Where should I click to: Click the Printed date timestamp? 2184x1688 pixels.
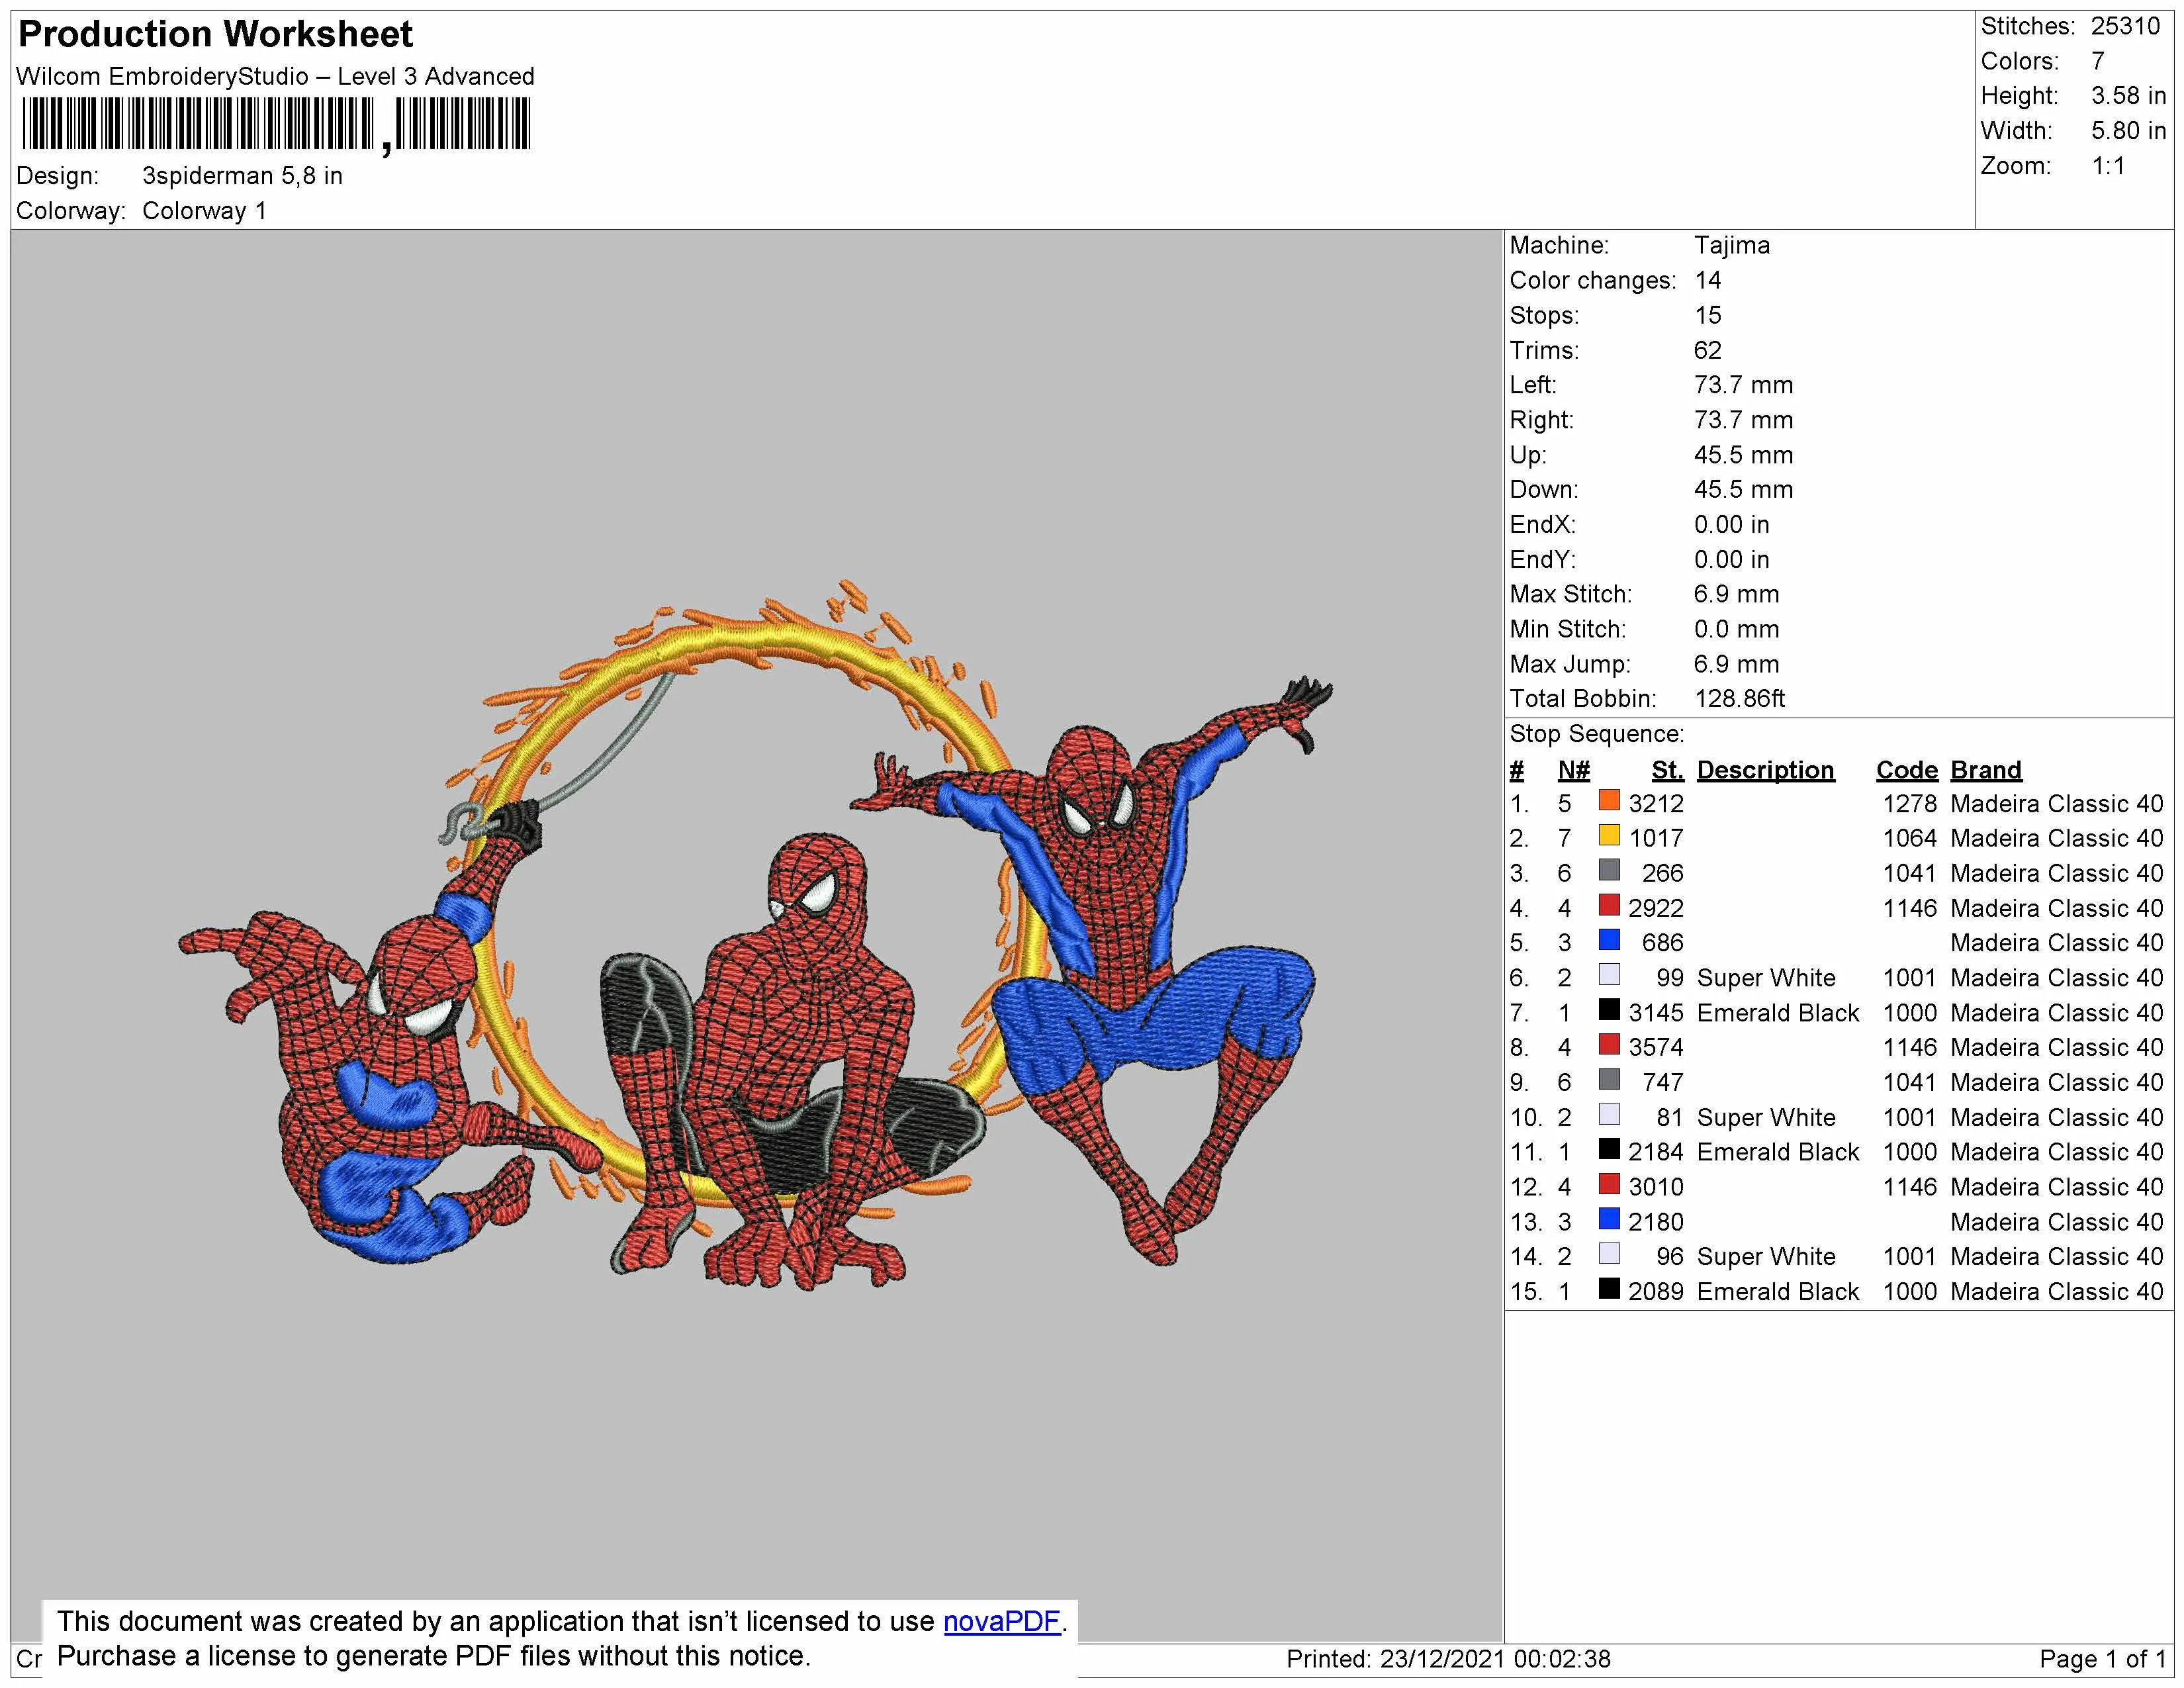pos(1448,1659)
